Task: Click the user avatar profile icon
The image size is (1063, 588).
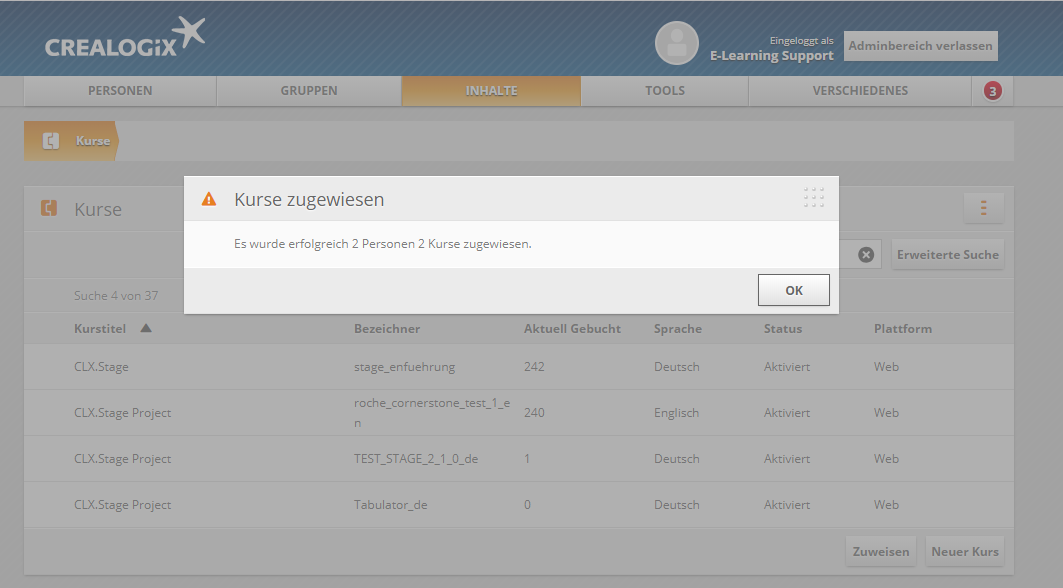Action: coord(676,43)
